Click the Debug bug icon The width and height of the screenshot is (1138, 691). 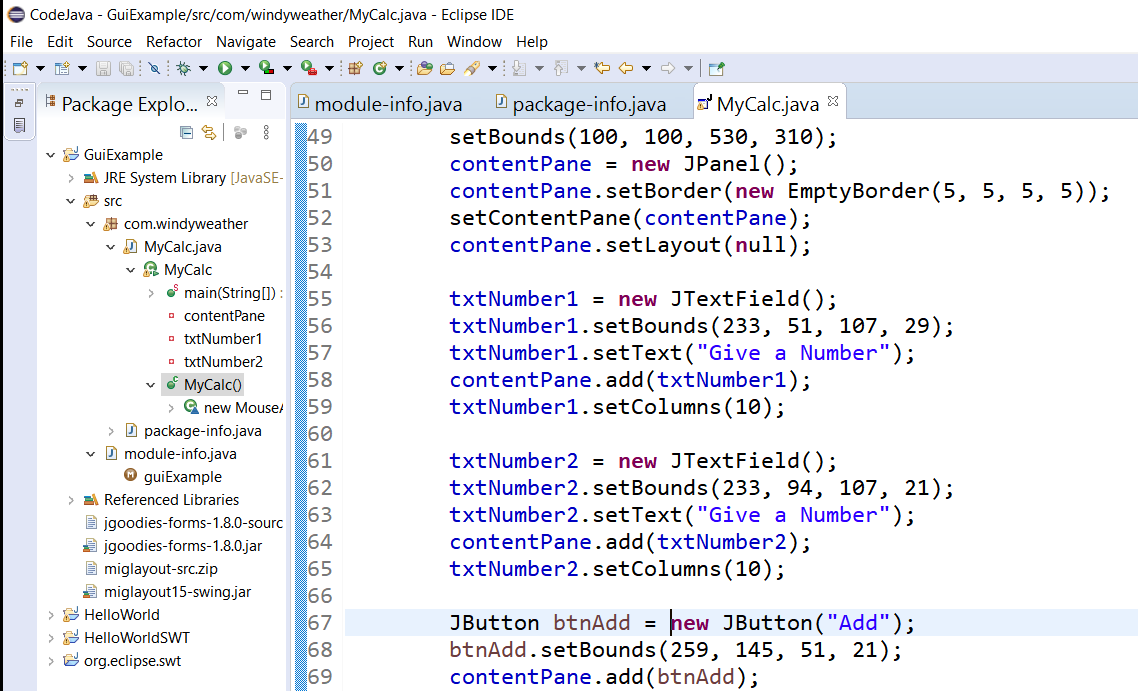pyautogui.click(x=183, y=68)
